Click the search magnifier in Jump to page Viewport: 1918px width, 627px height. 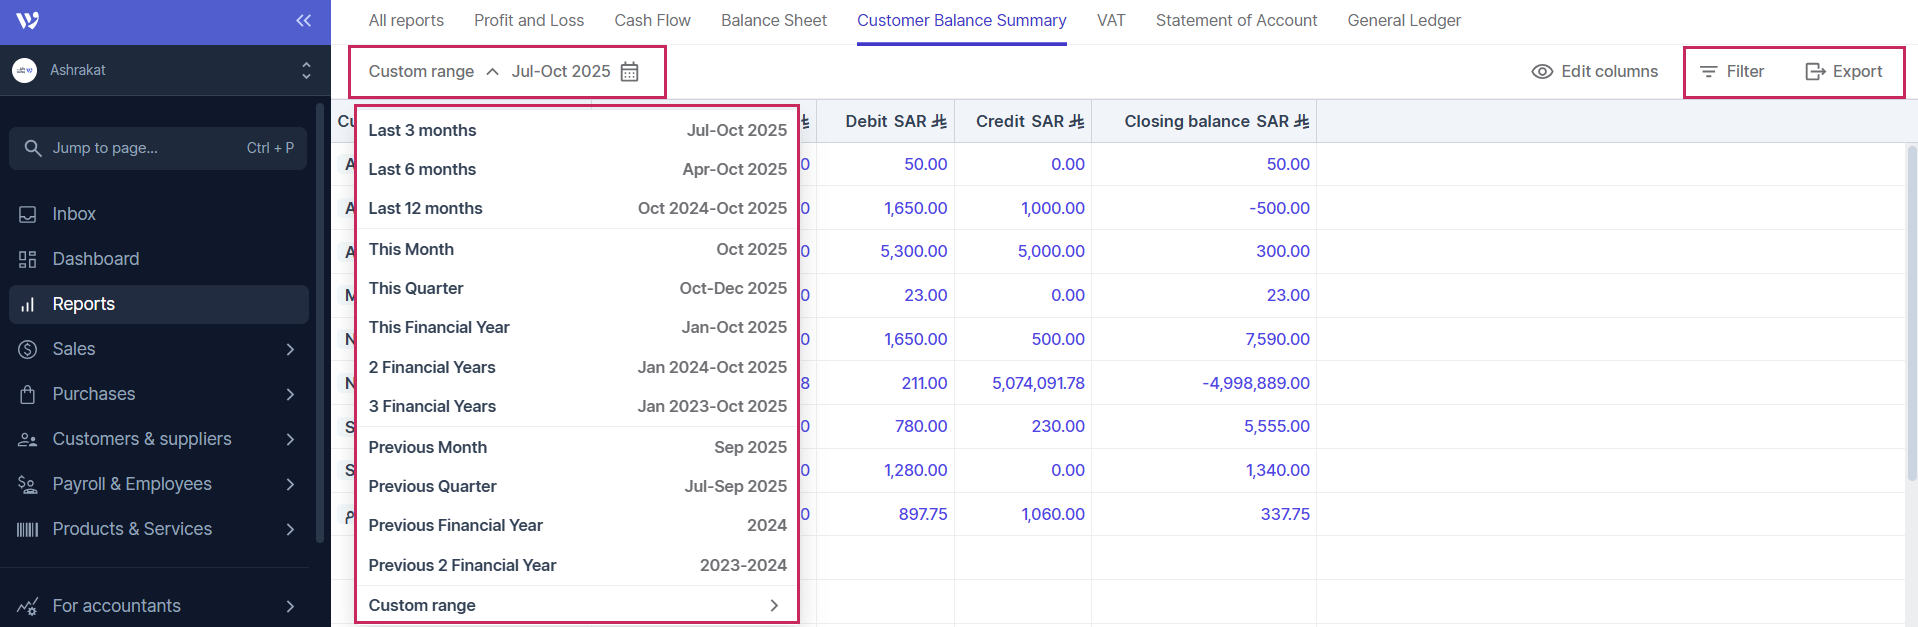pos(33,148)
